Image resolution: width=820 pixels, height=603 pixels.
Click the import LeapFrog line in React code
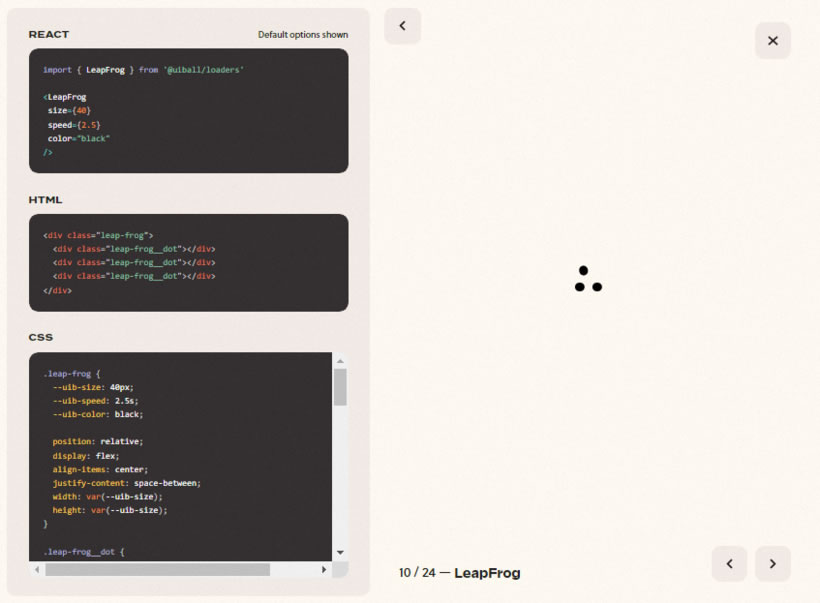(x=143, y=70)
